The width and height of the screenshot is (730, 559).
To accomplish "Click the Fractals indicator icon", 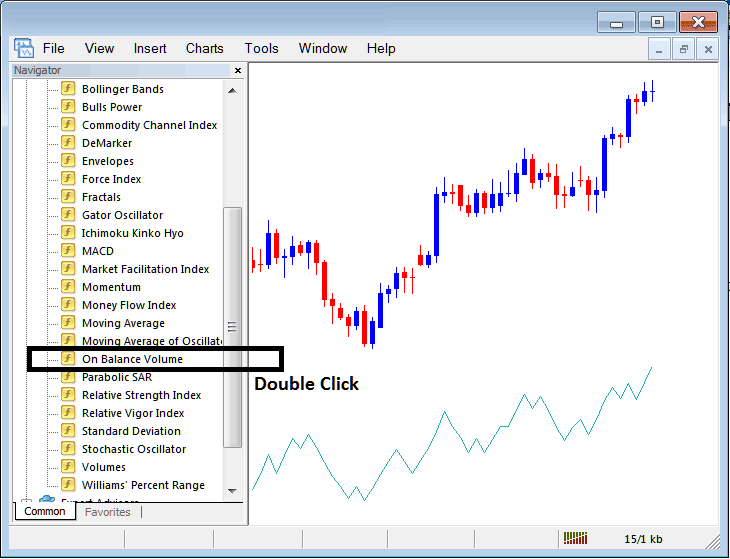I will pos(68,196).
